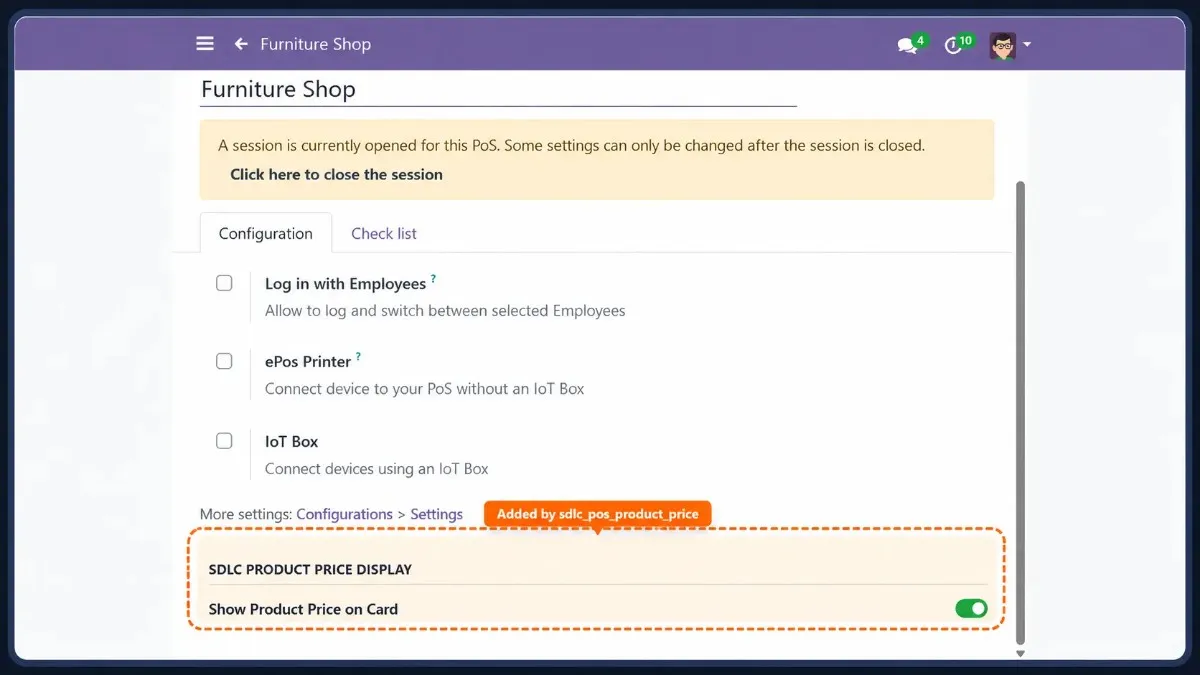Screen dimensions: 1200x675
Task: Switch to the Check list tab
Action: click(x=384, y=233)
